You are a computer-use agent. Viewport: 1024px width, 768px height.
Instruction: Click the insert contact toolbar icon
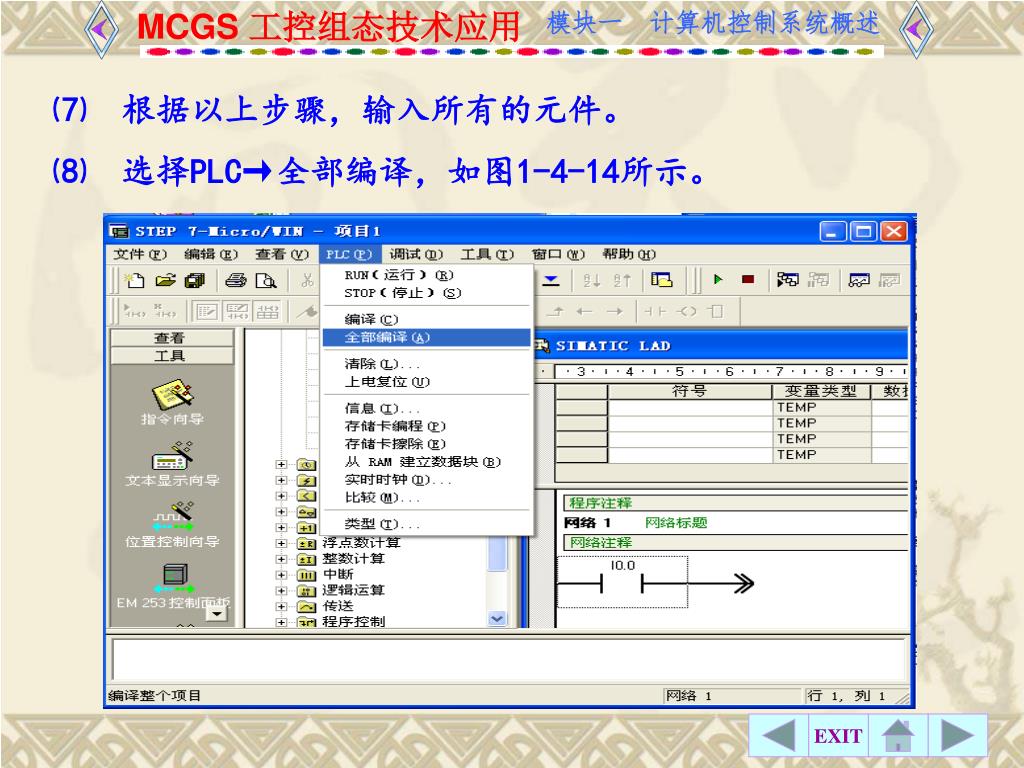(x=655, y=312)
